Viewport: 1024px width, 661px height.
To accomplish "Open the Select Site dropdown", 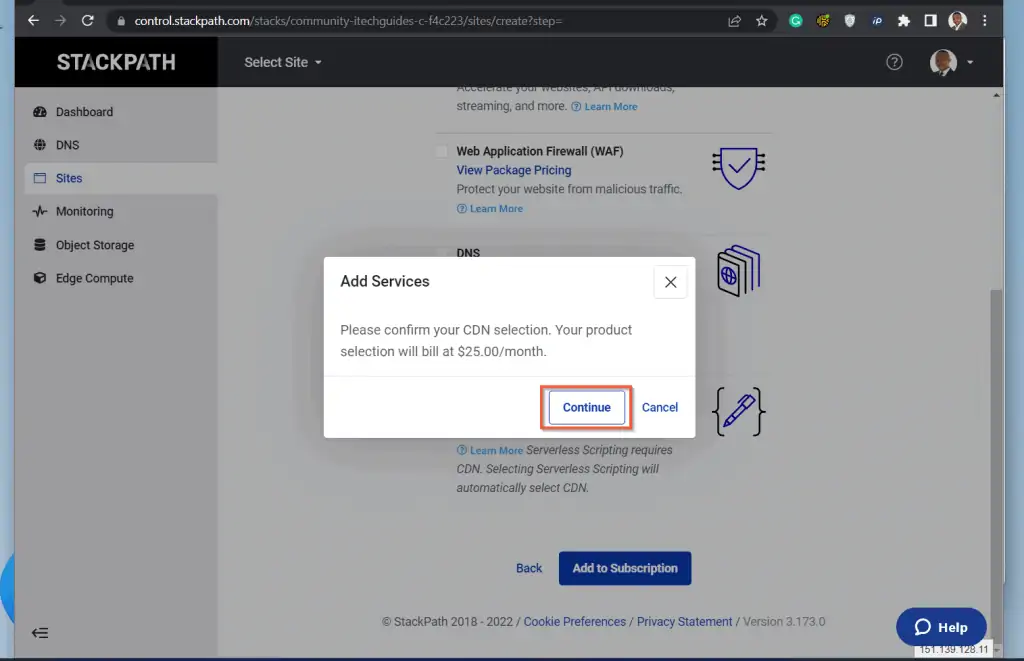I will 281,62.
